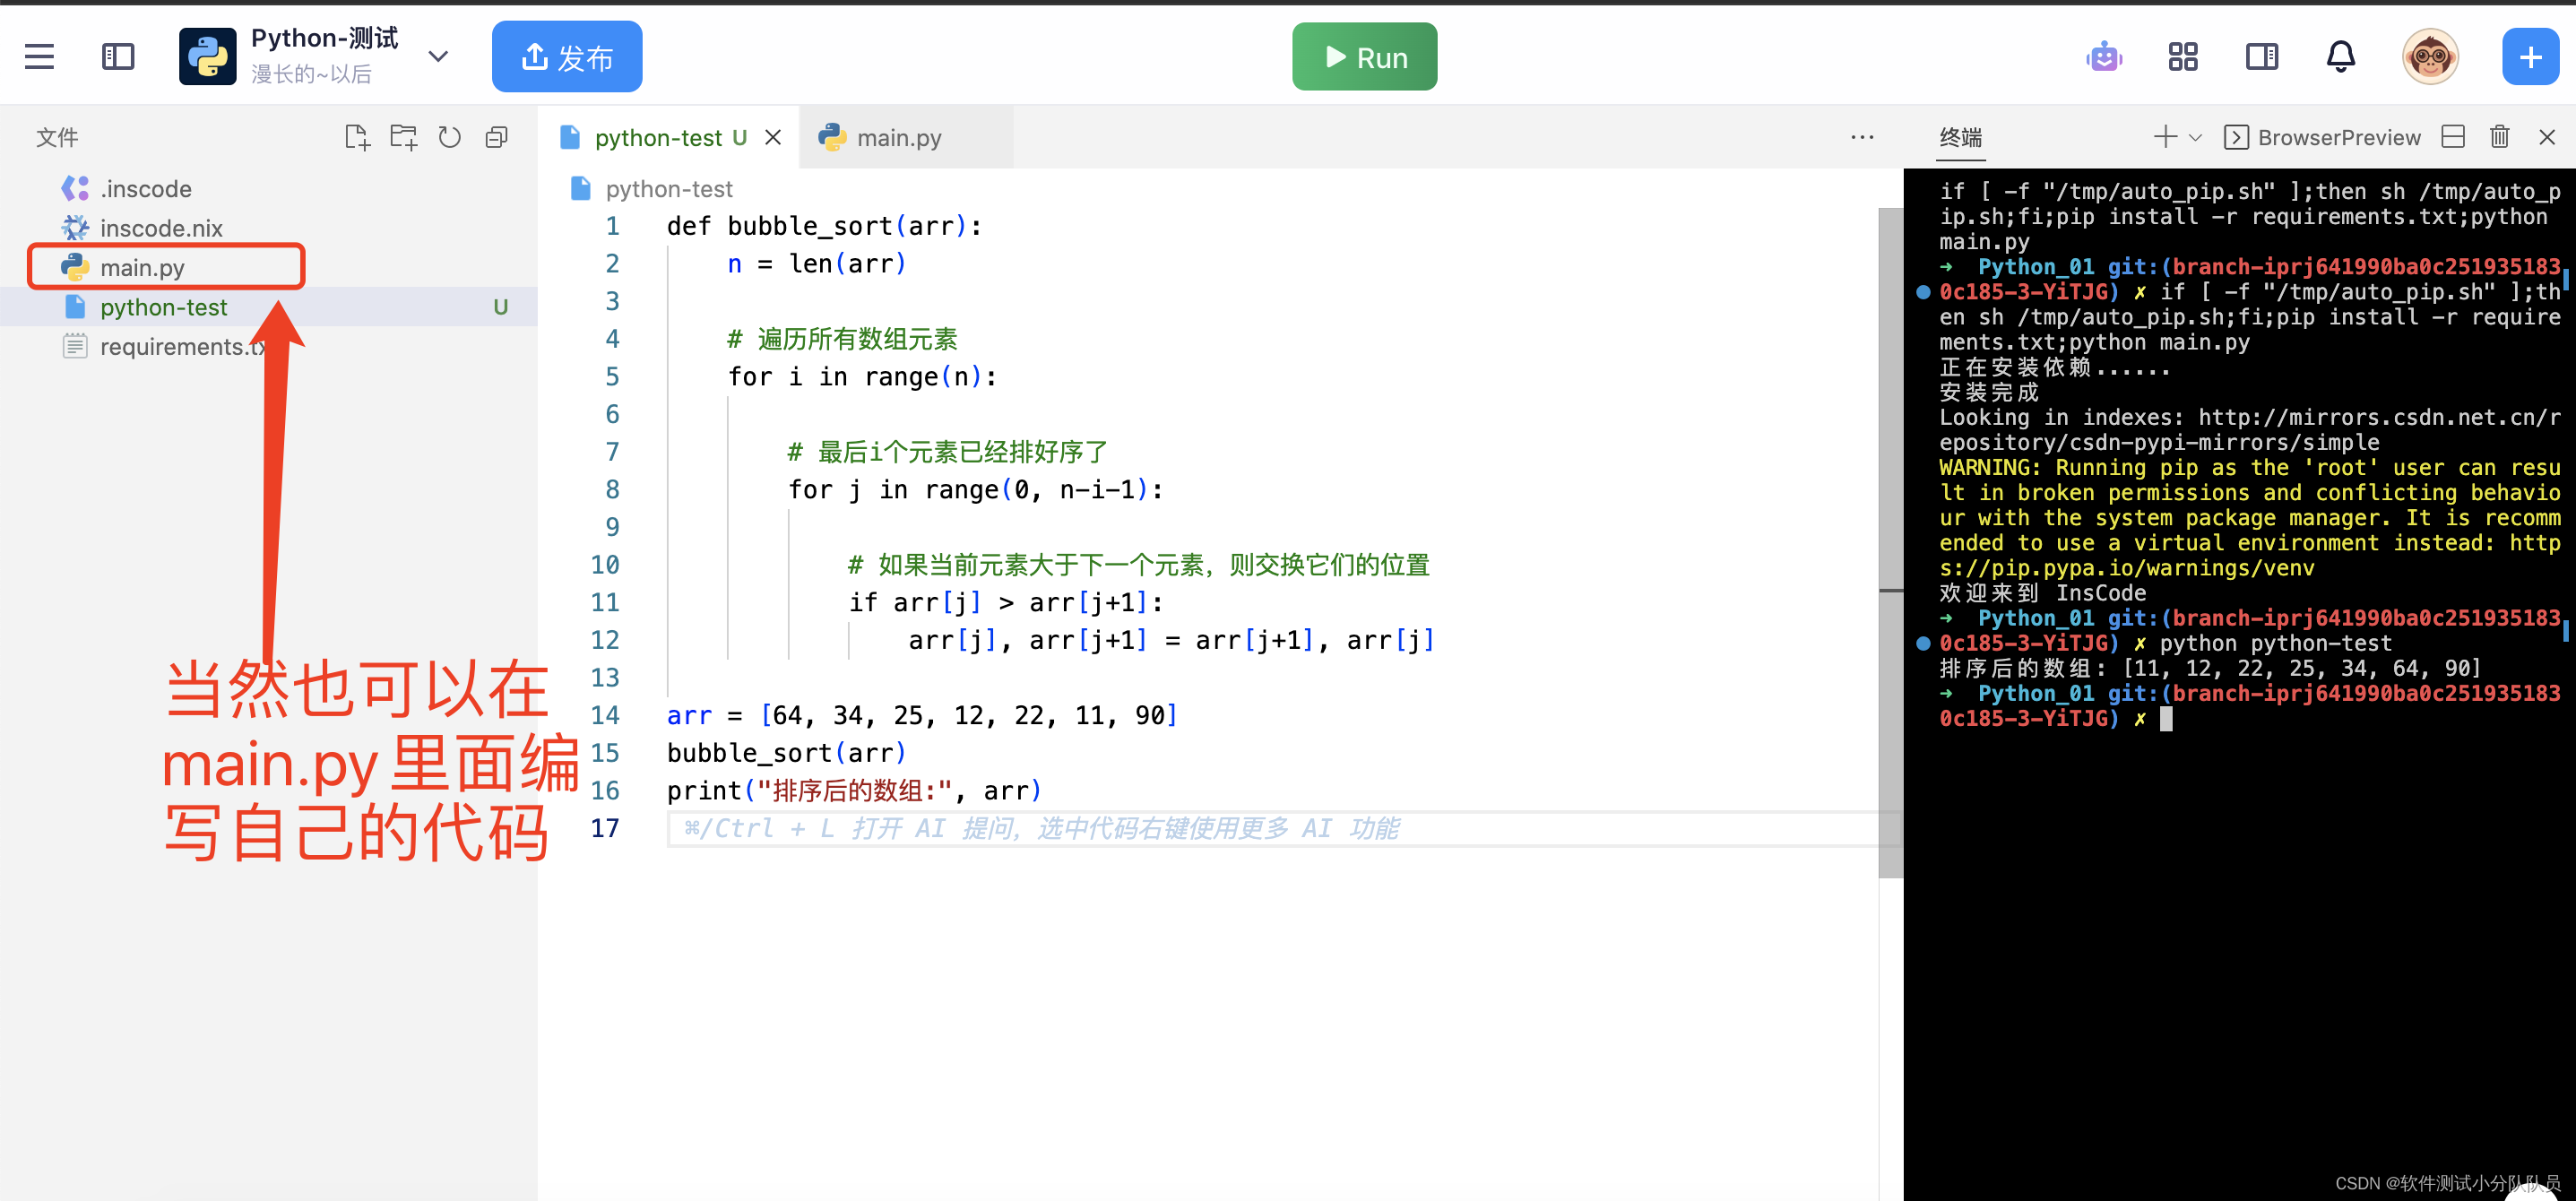
Task: Click the hamburger menu icon
Action: (39, 57)
